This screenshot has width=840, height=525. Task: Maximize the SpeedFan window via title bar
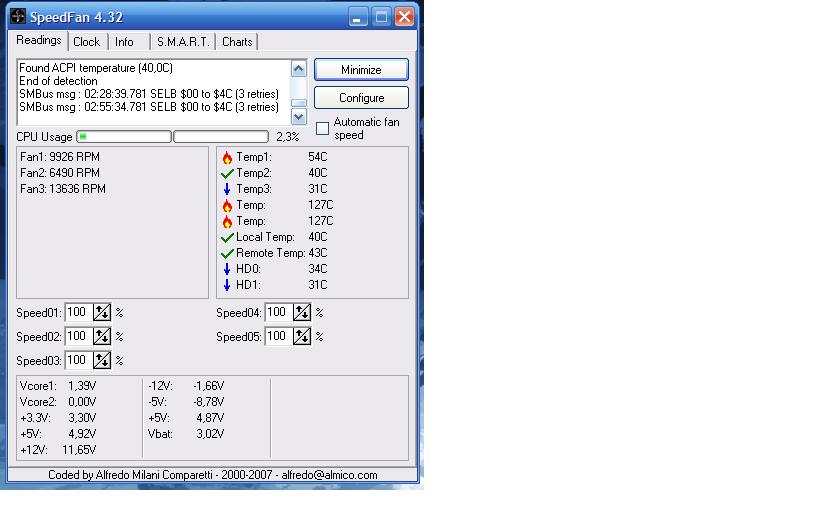click(x=381, y=17)
